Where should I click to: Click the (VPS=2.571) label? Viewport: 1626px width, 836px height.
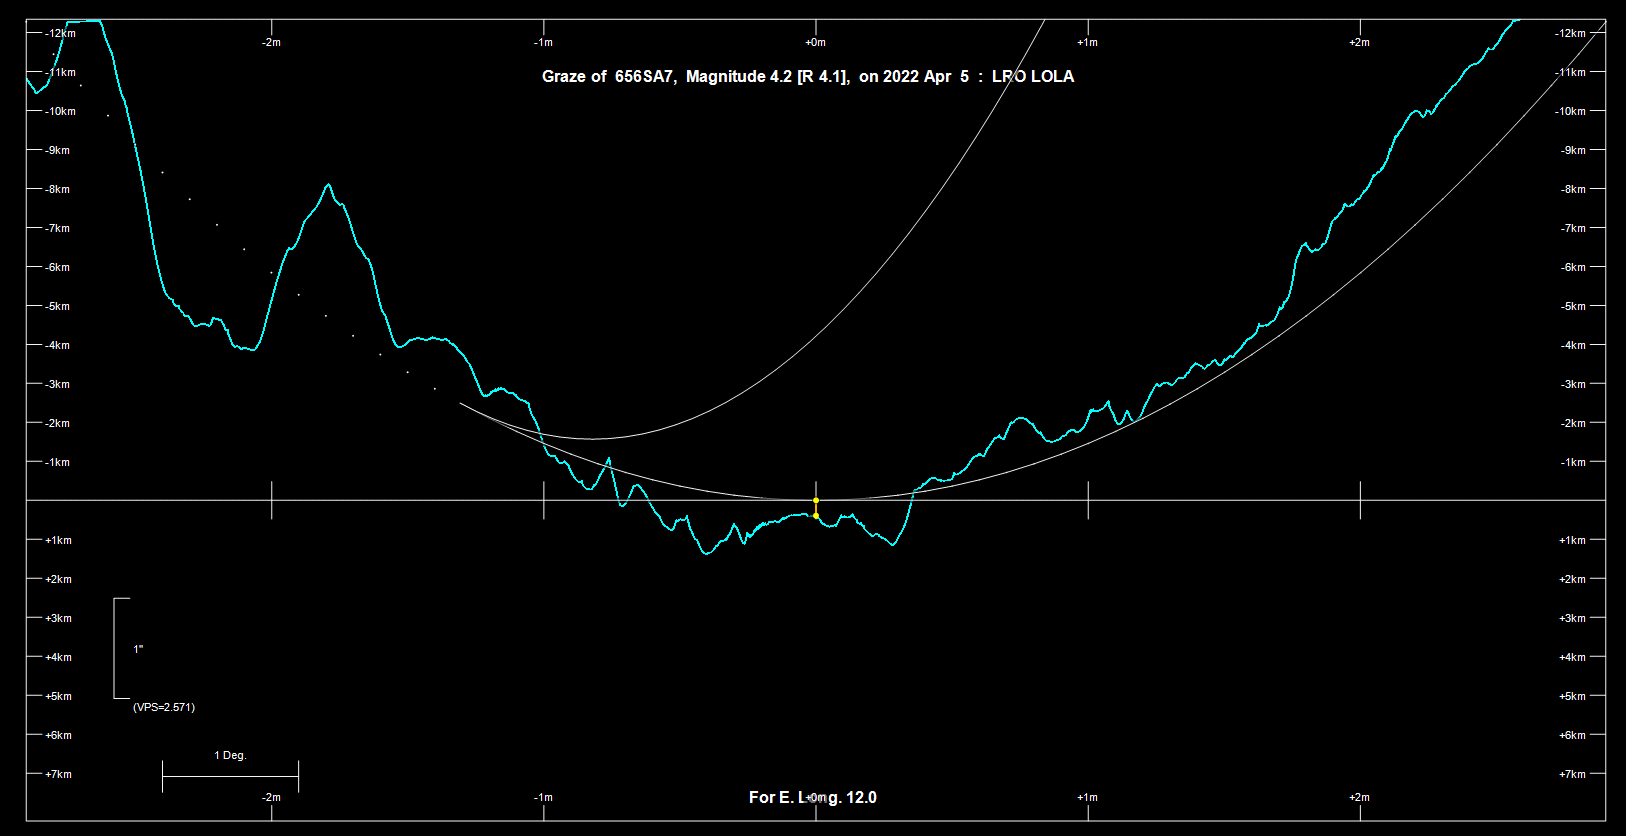(164, 707)
